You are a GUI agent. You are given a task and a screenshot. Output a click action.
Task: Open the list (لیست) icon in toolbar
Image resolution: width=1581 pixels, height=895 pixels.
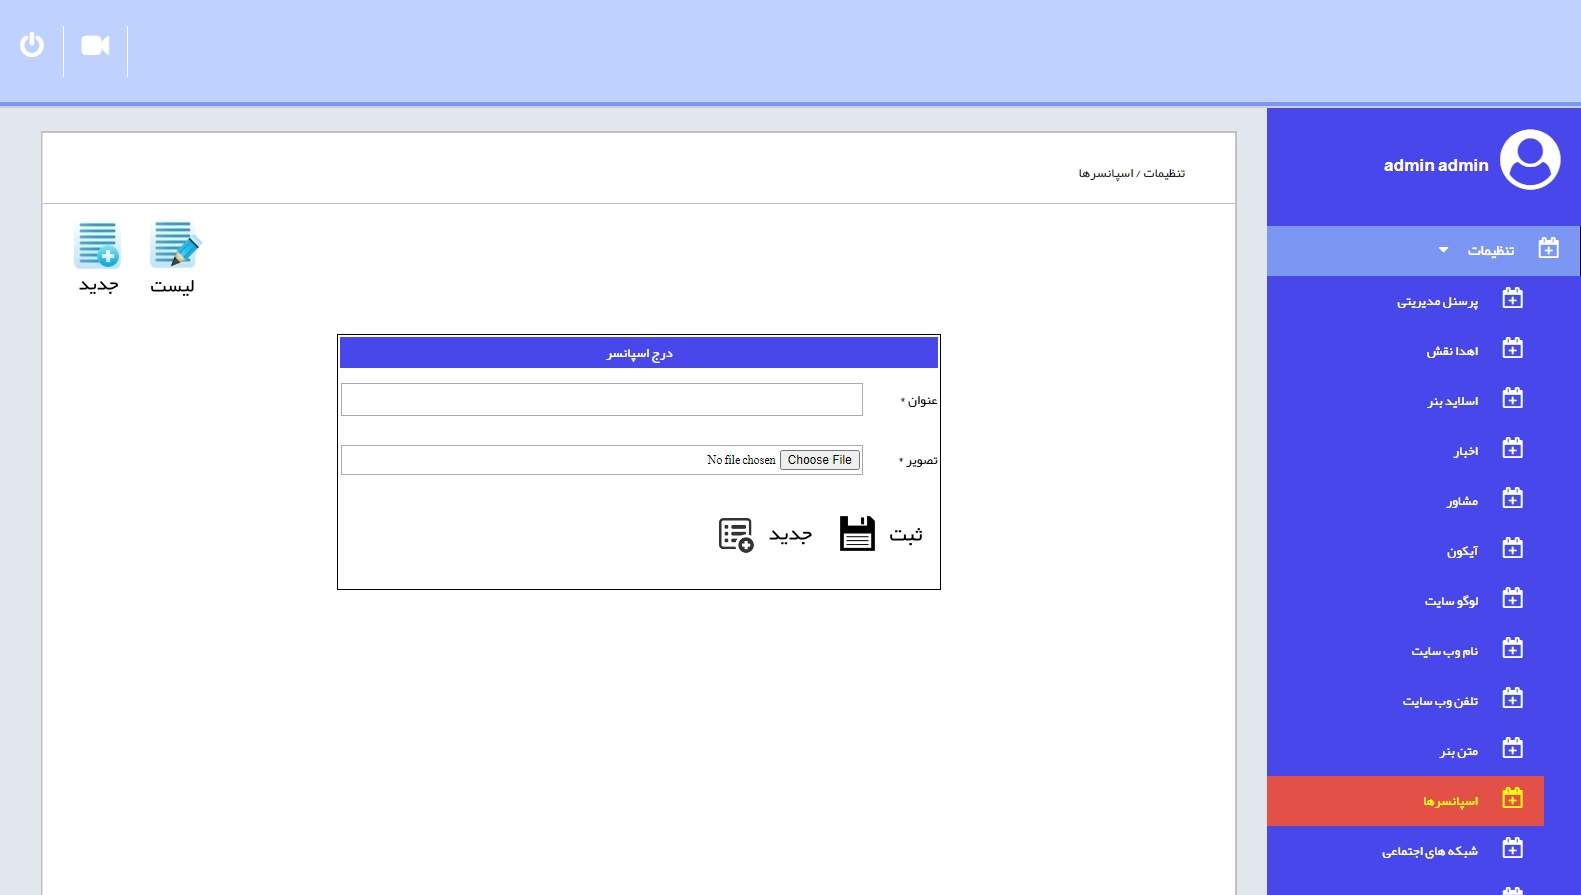[x=174, y=245]
